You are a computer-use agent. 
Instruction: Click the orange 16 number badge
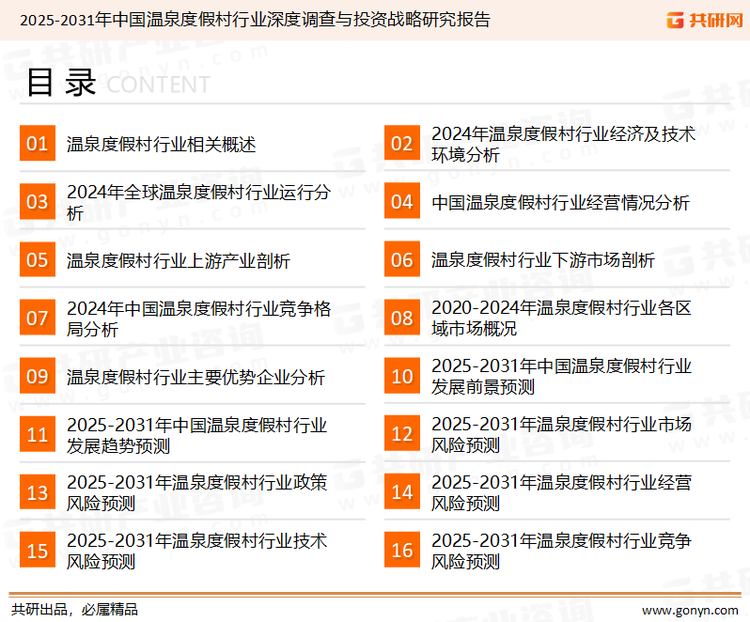(x=402, y=550)
